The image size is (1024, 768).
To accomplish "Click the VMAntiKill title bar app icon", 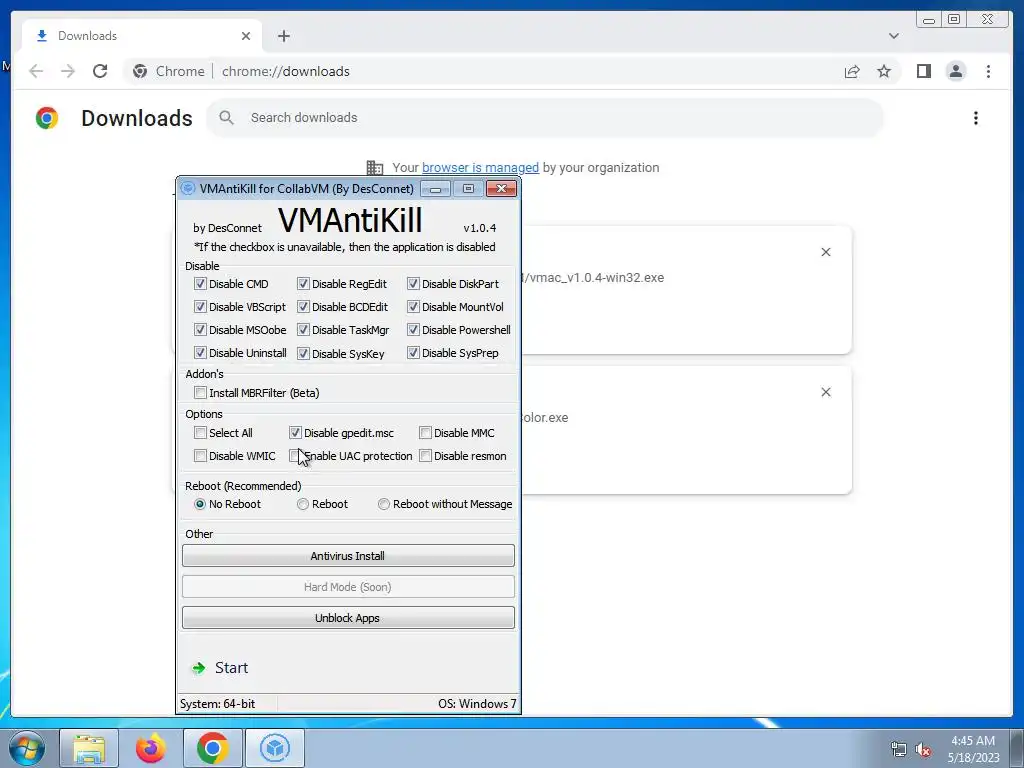I will 187,189.
